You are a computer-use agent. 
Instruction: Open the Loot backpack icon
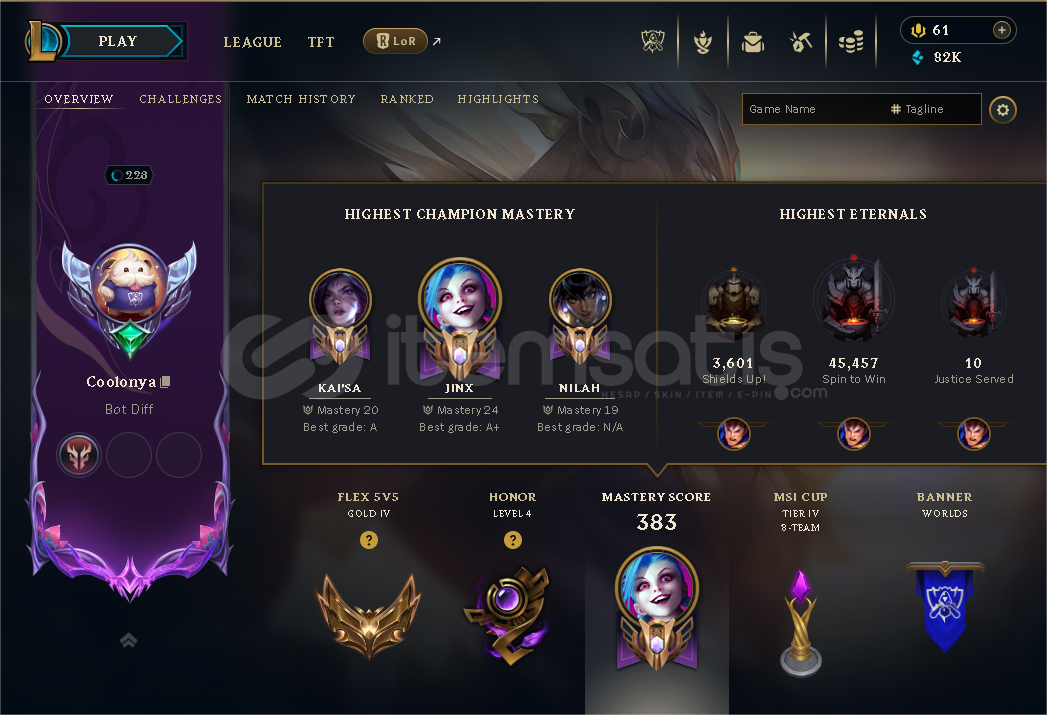pyautogui.click(x=753, y=42)
